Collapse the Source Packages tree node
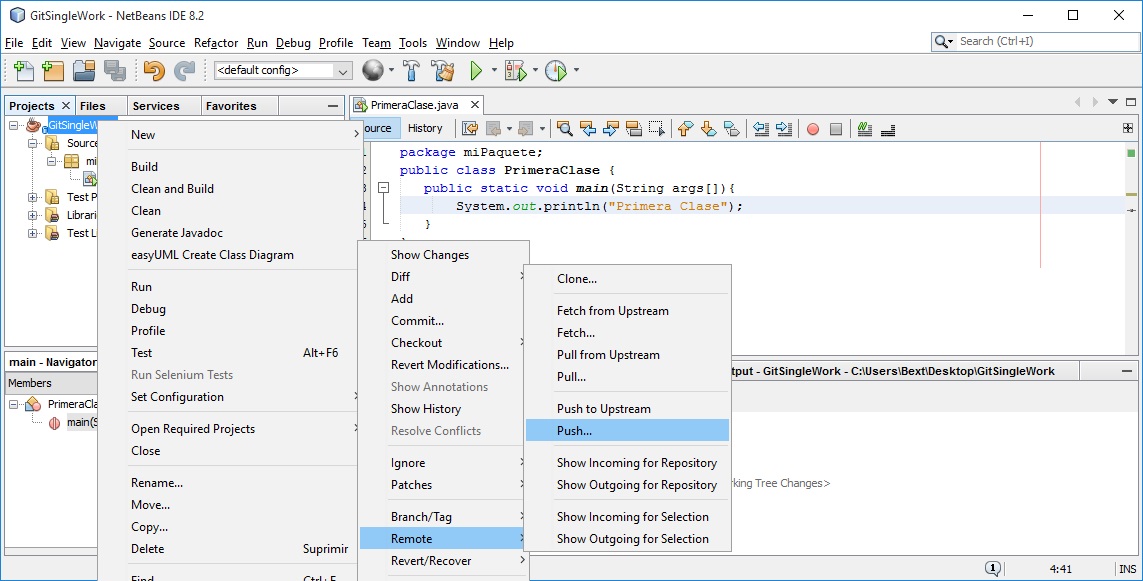The width and height of the screenshot is (1143, 581). click(x=32, y=144)
